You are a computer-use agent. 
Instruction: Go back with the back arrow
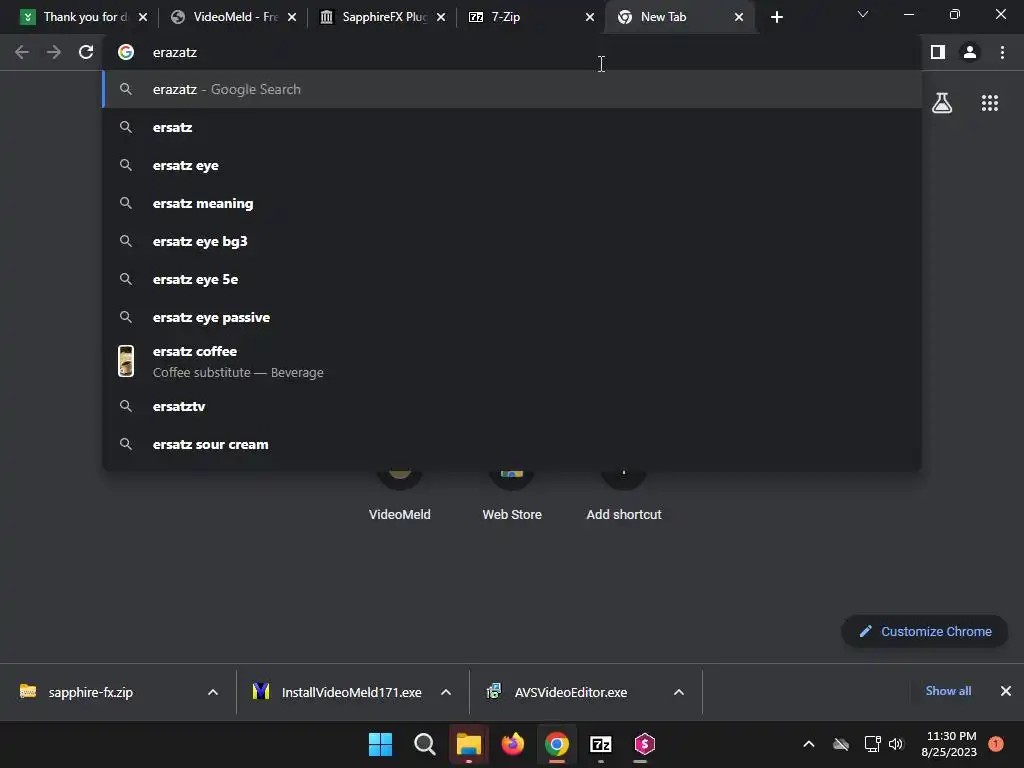pos(22,52)
